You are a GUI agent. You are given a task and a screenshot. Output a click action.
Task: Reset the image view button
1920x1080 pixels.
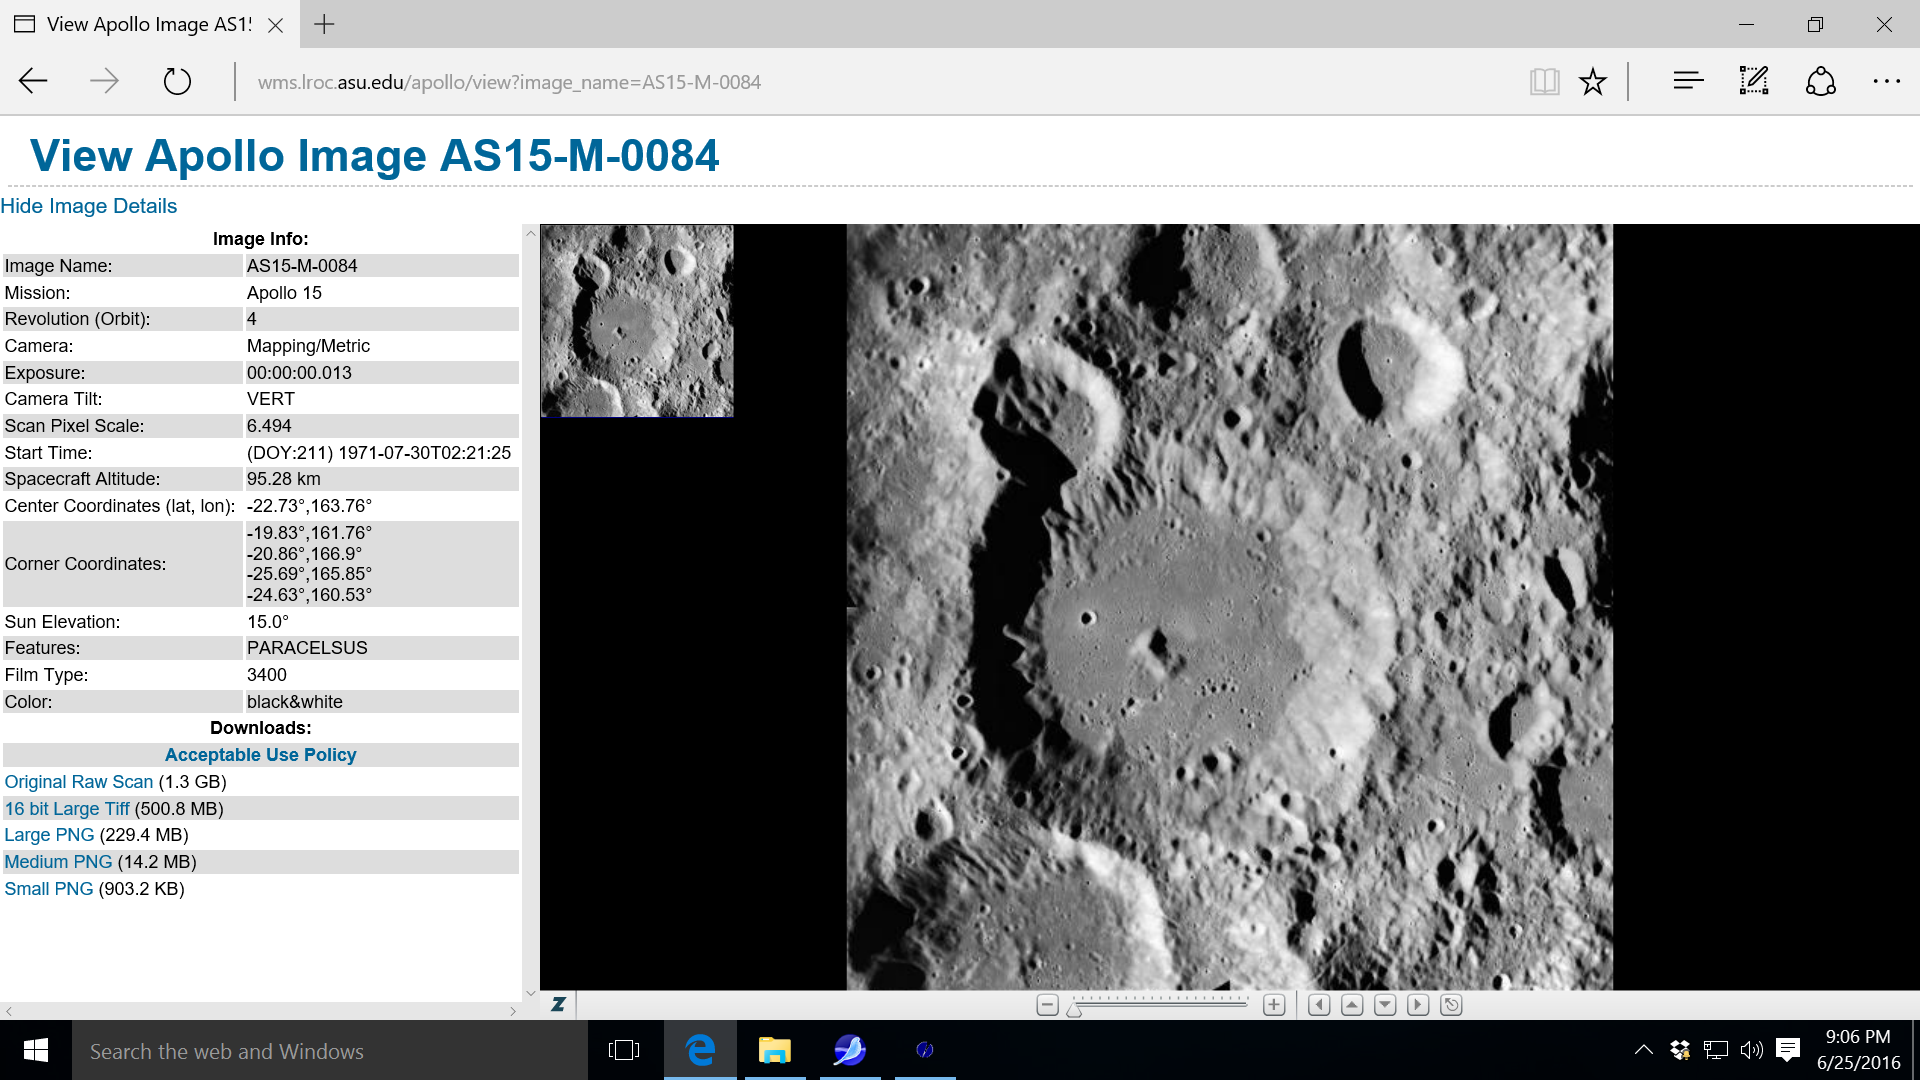pos(1451,1005)
